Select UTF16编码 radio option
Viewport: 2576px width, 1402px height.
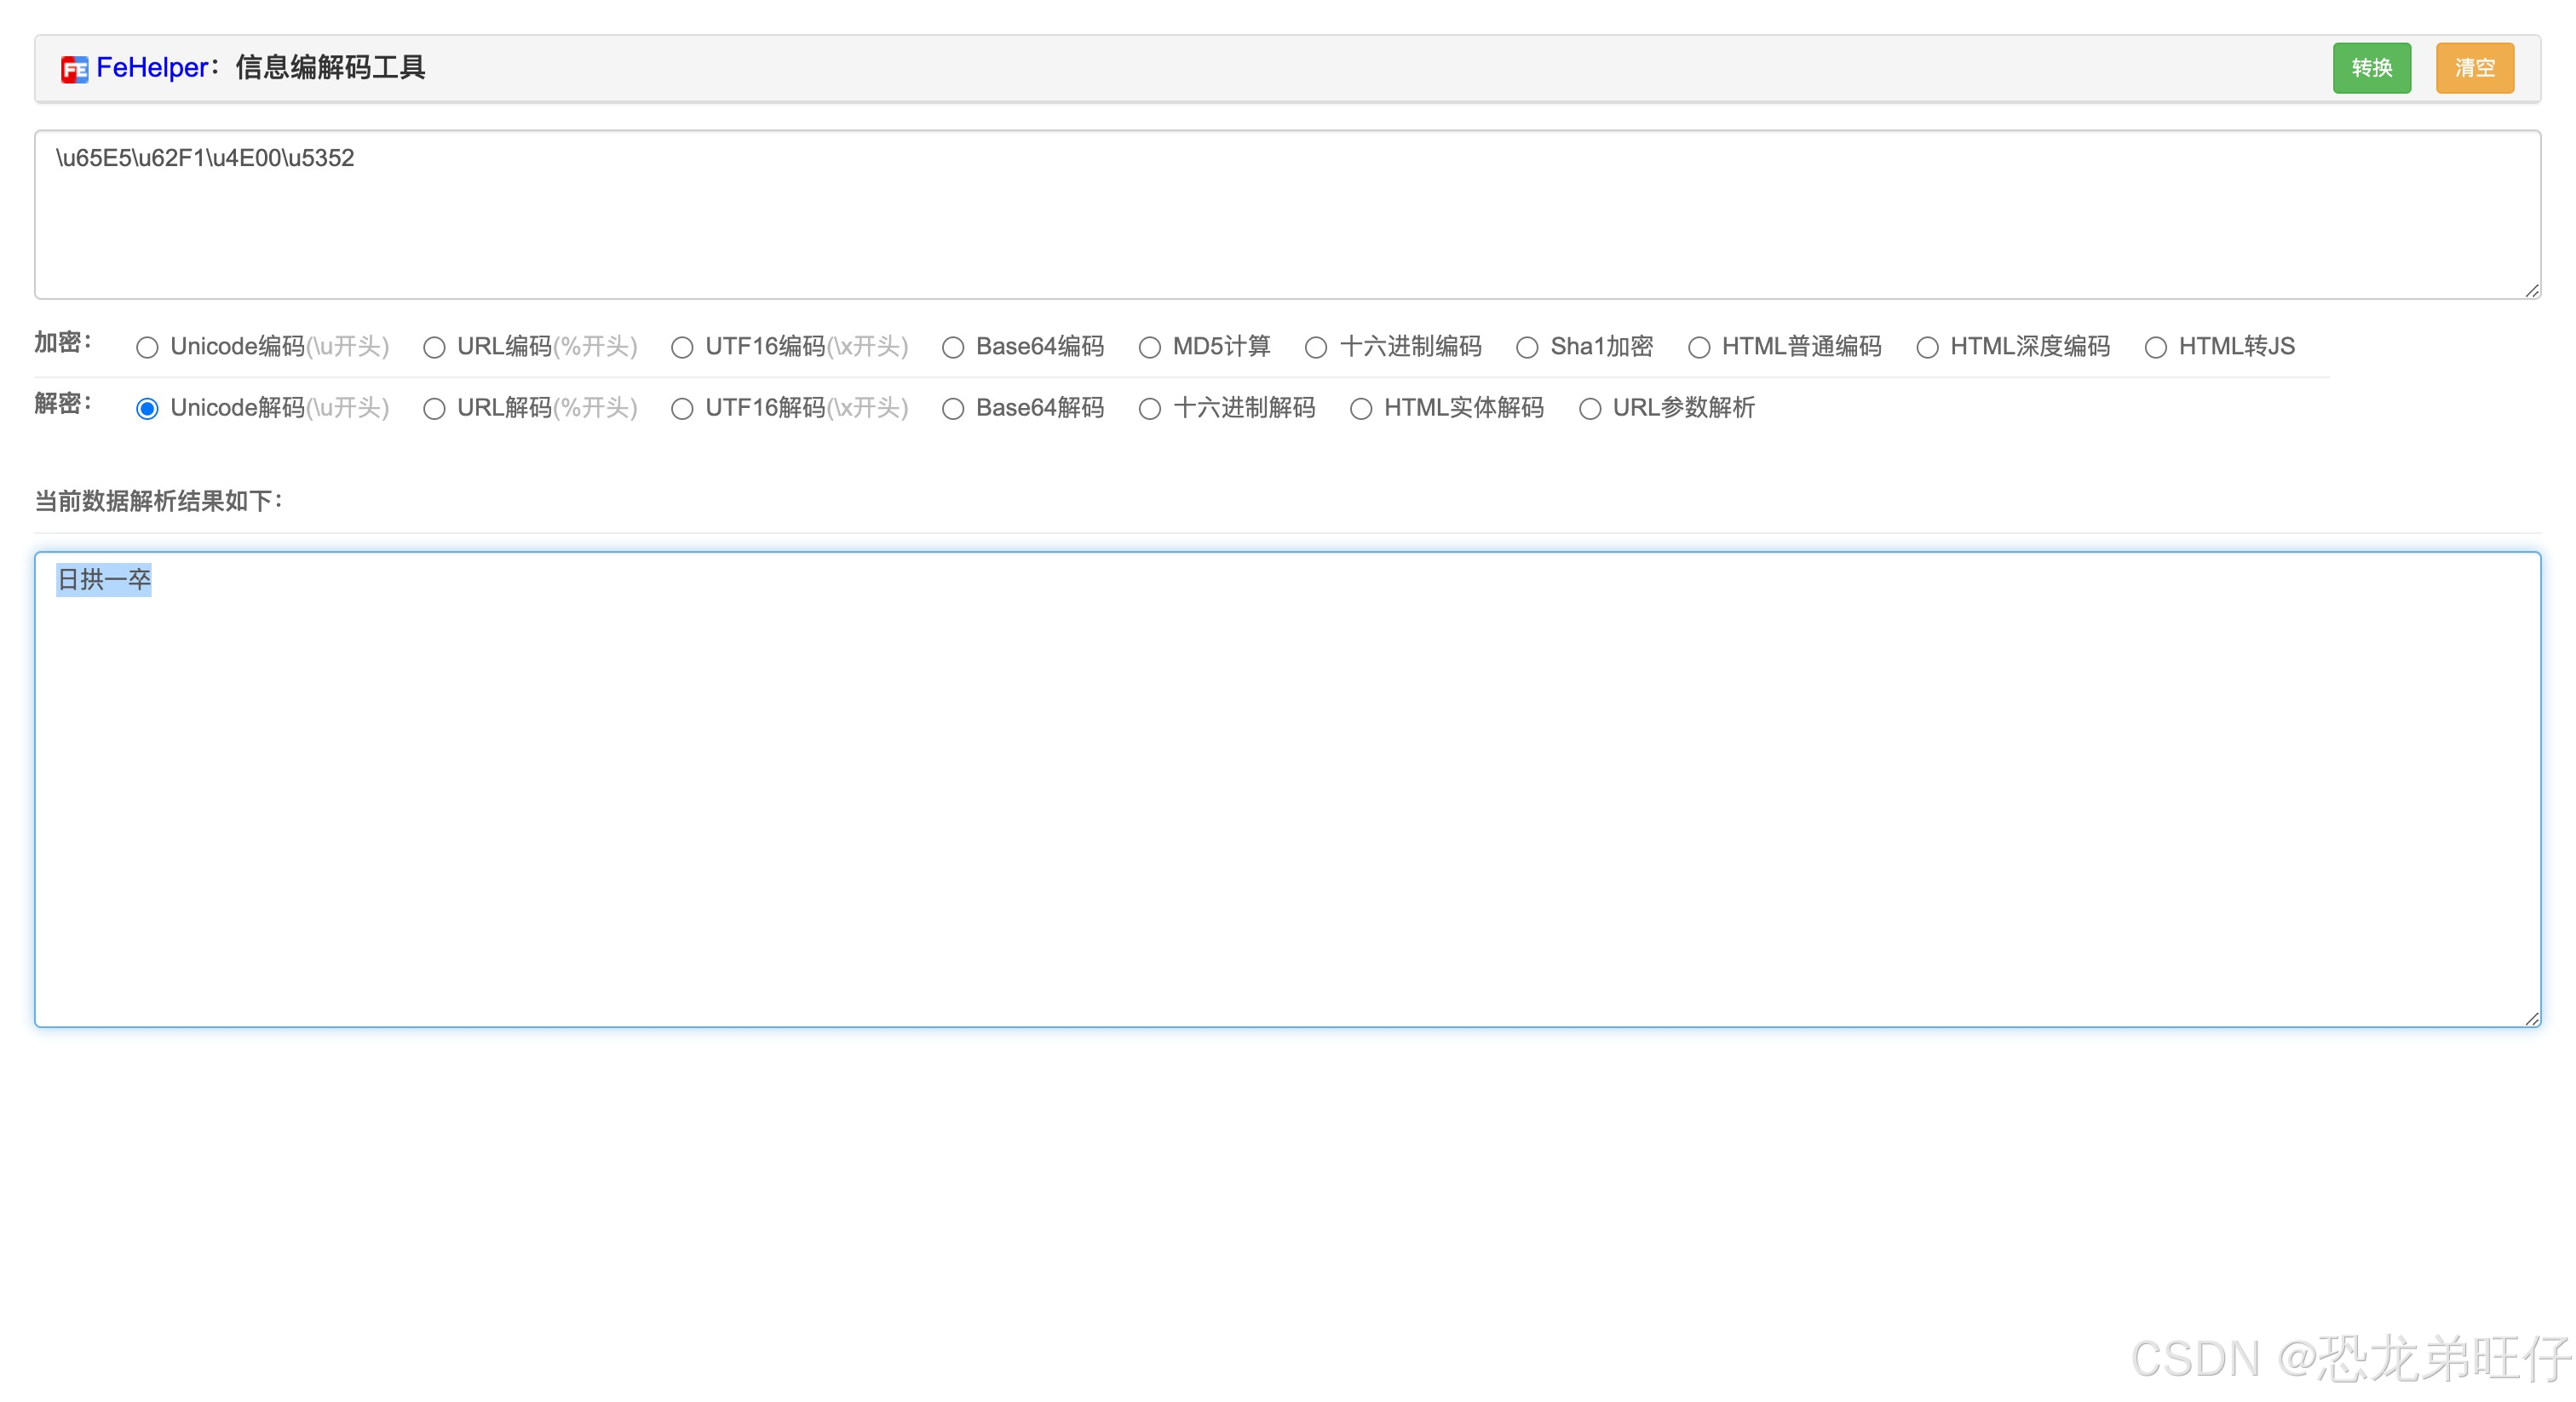pyautogui.click(x=682, y=347)
